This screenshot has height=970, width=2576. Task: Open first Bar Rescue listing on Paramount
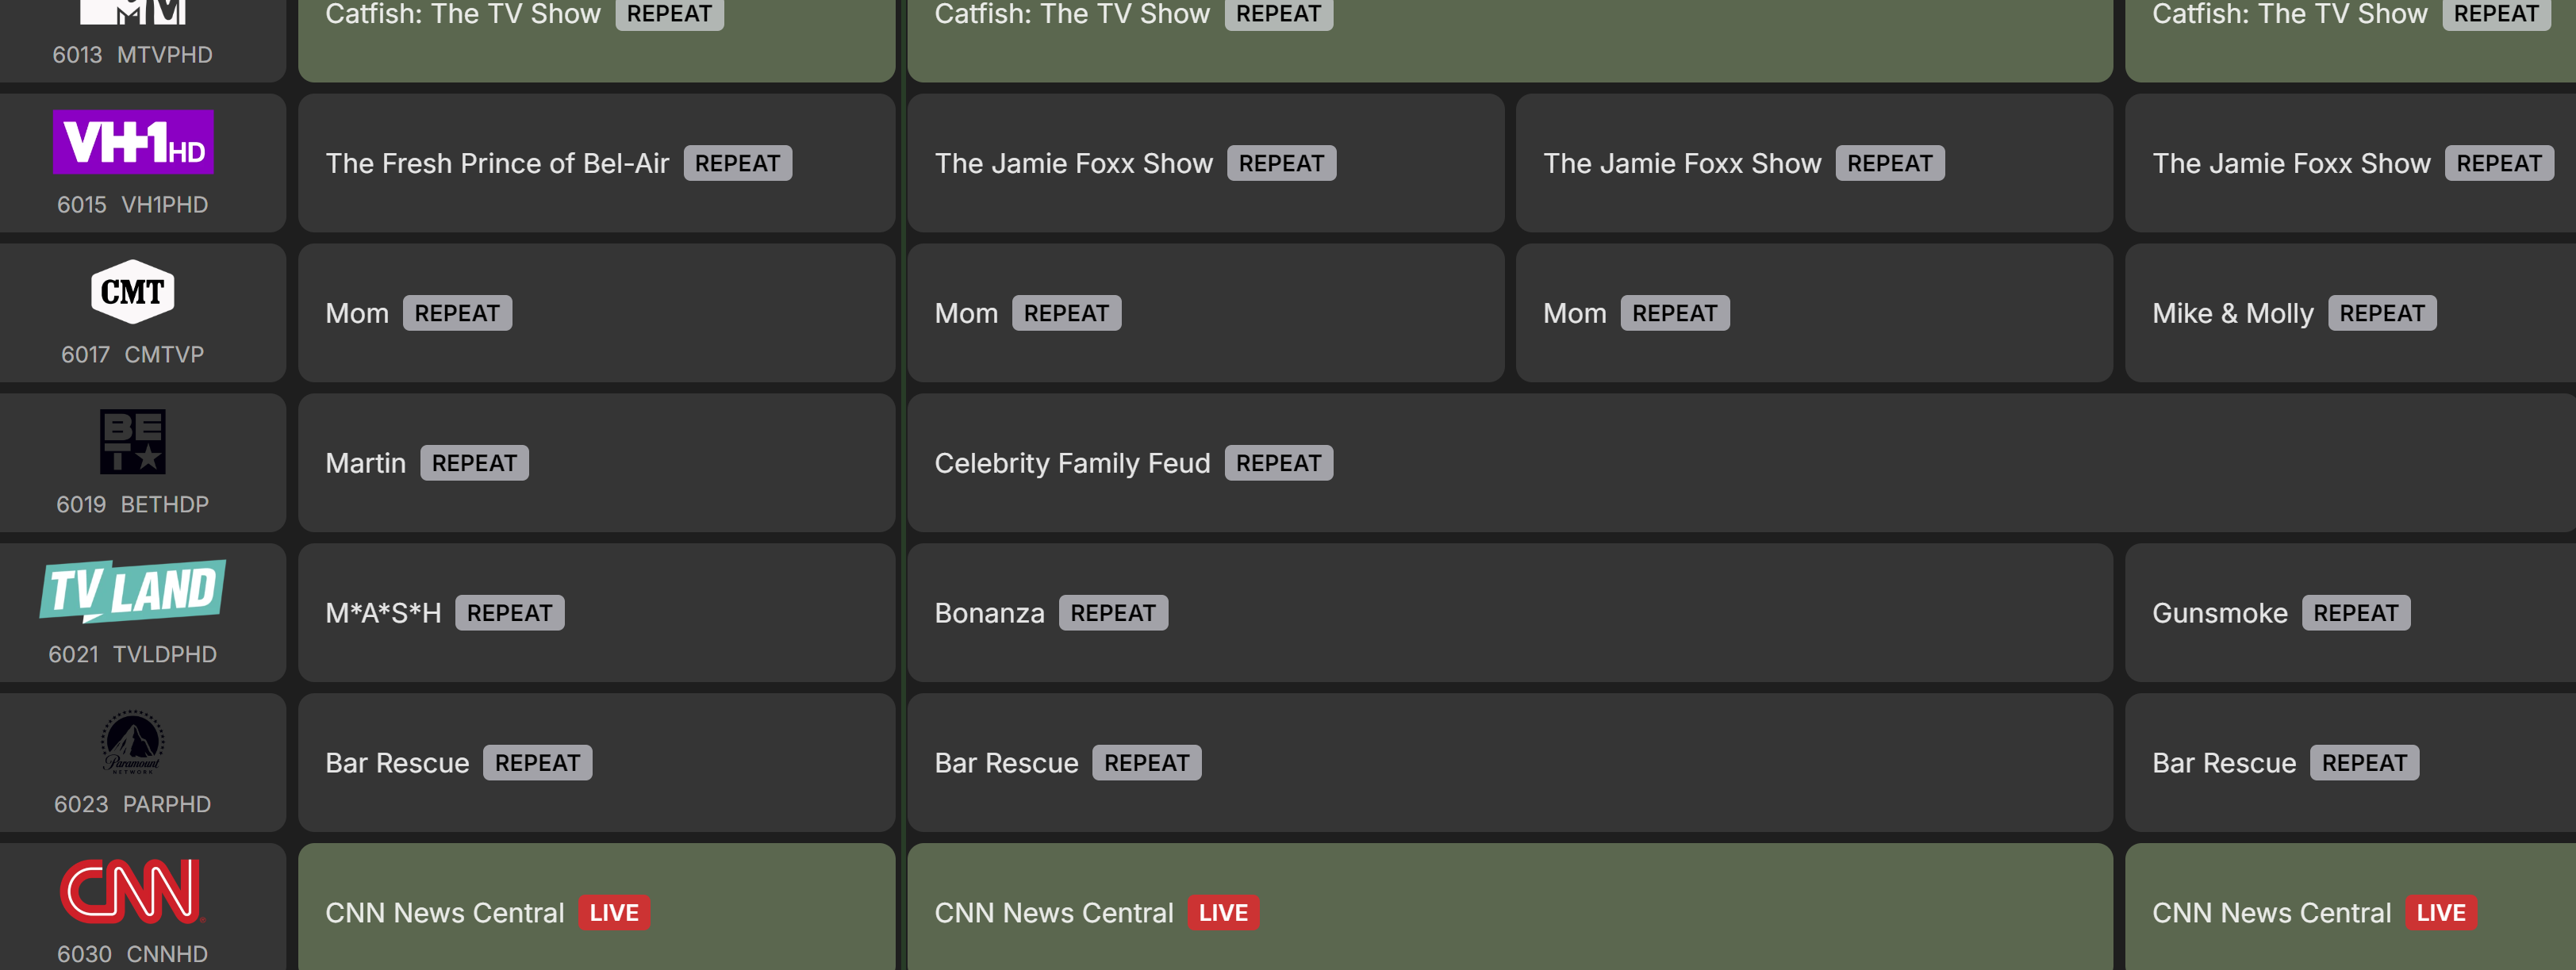pos(397,763)
